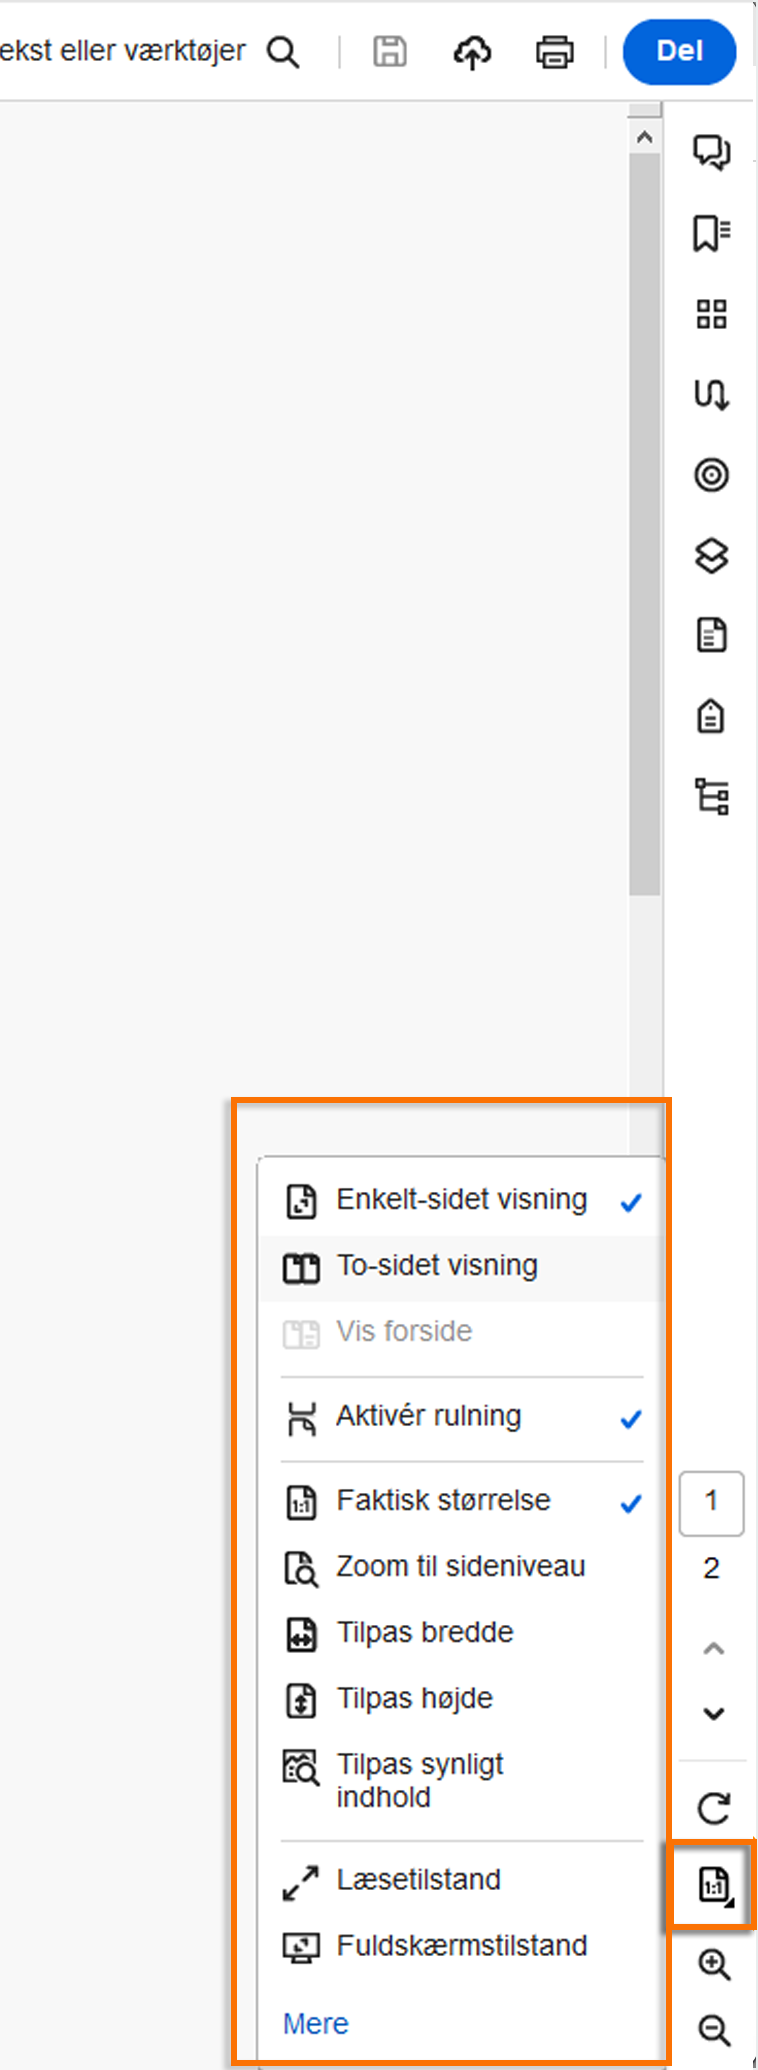The width and height of the screenshot is (758, 2070).
Task: Click the printer icon
Action: [x=554, y=51]
